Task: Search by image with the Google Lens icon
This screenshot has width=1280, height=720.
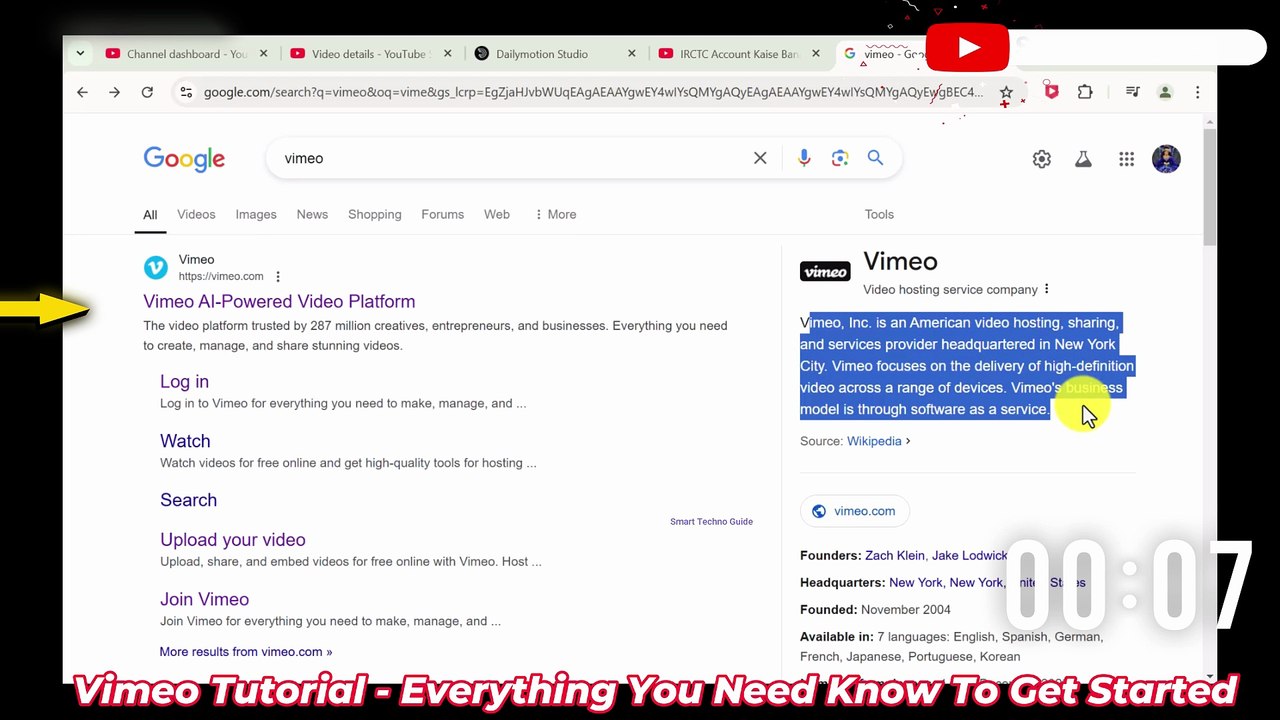Action: tap(840, 158)
